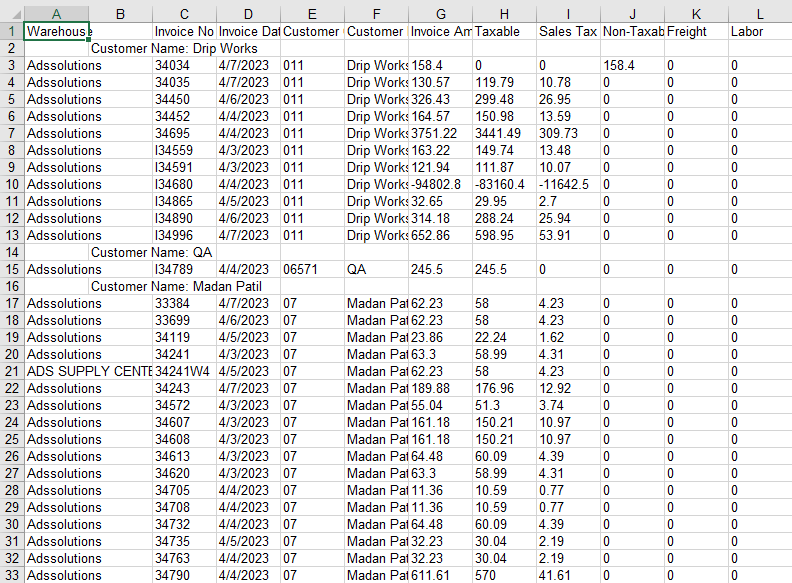Select row 21 header
Viewport: 792px width, 583px height.
pos(12,371)
